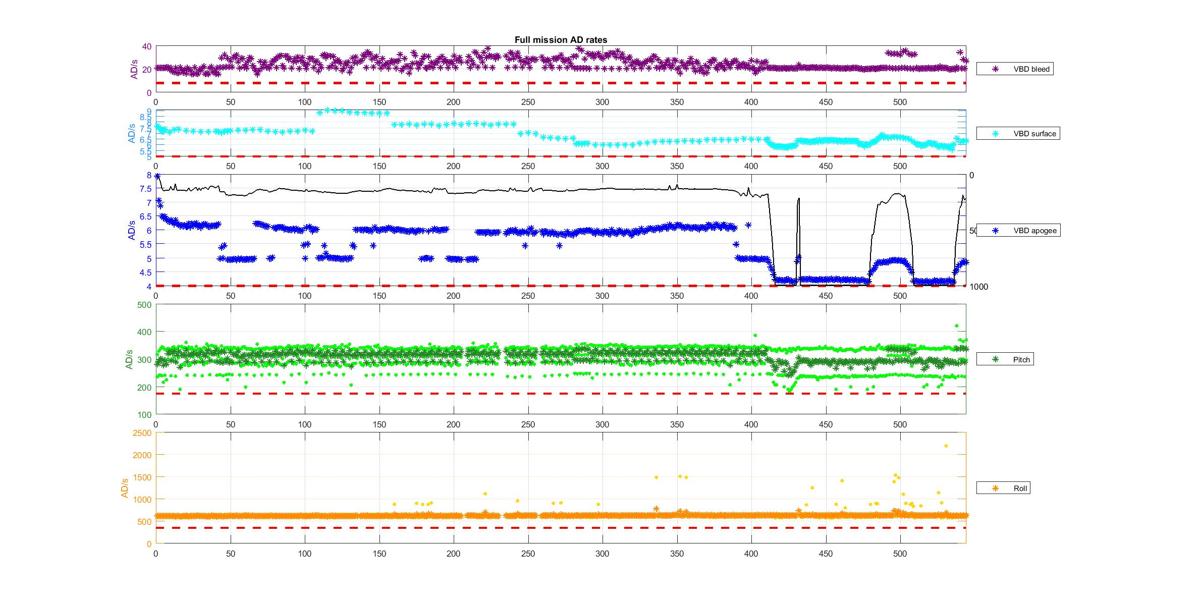
Task: Click the cyan AD/s label of surface plot
Action: (131, 133)
